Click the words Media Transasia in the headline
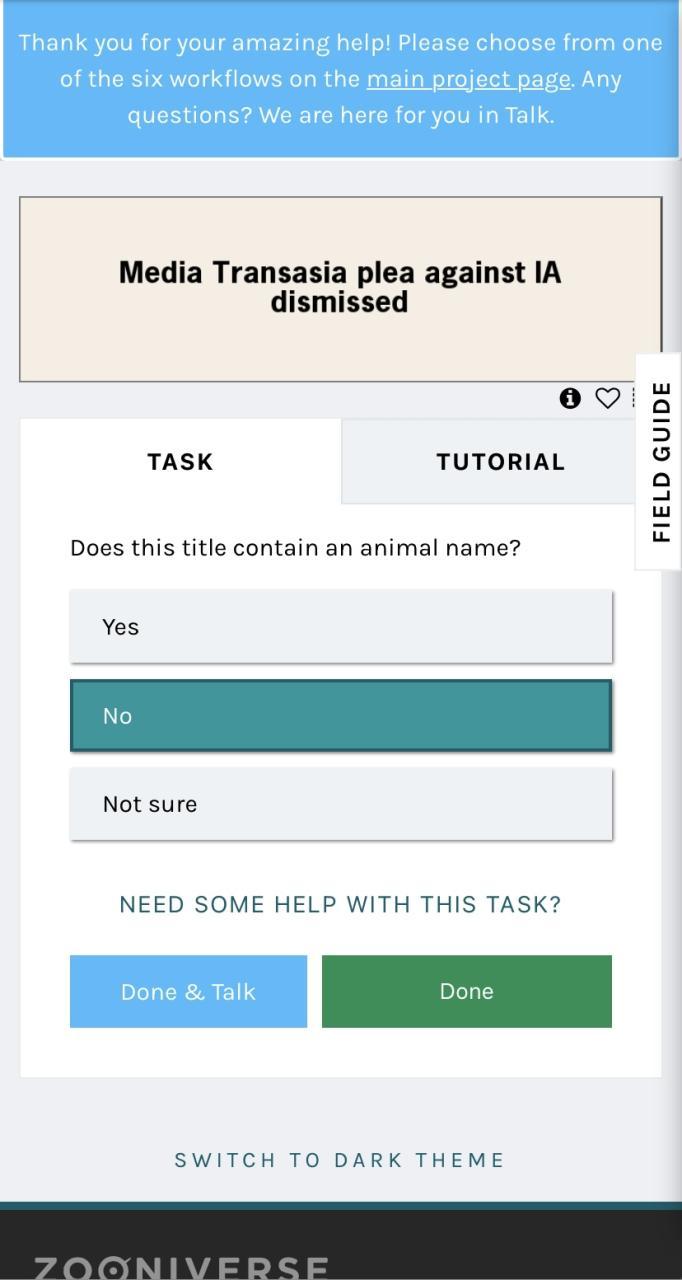Image resolution: width=682 pixels, height=1280 pixels. coord(233,272)
